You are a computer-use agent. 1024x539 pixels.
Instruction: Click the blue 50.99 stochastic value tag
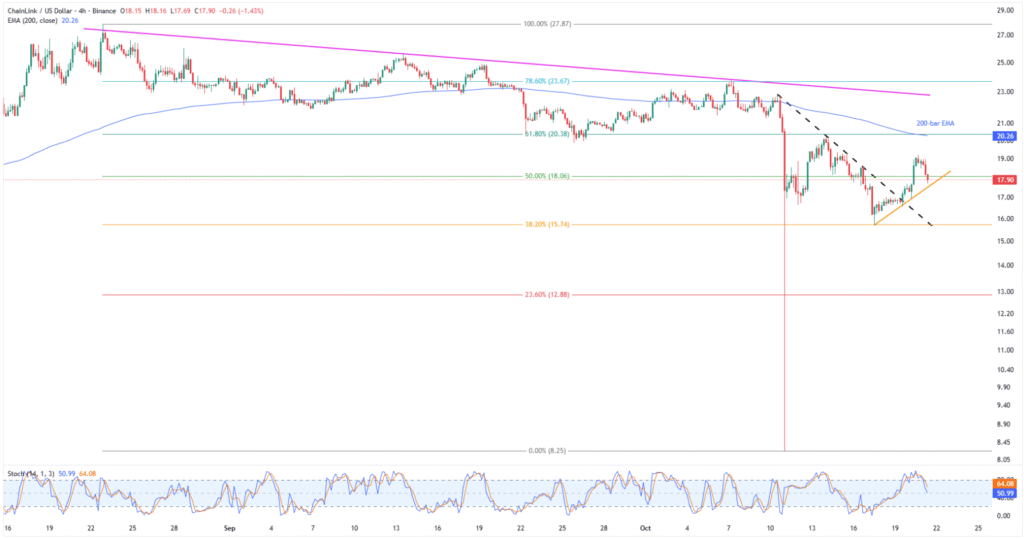pos(1005,493)
